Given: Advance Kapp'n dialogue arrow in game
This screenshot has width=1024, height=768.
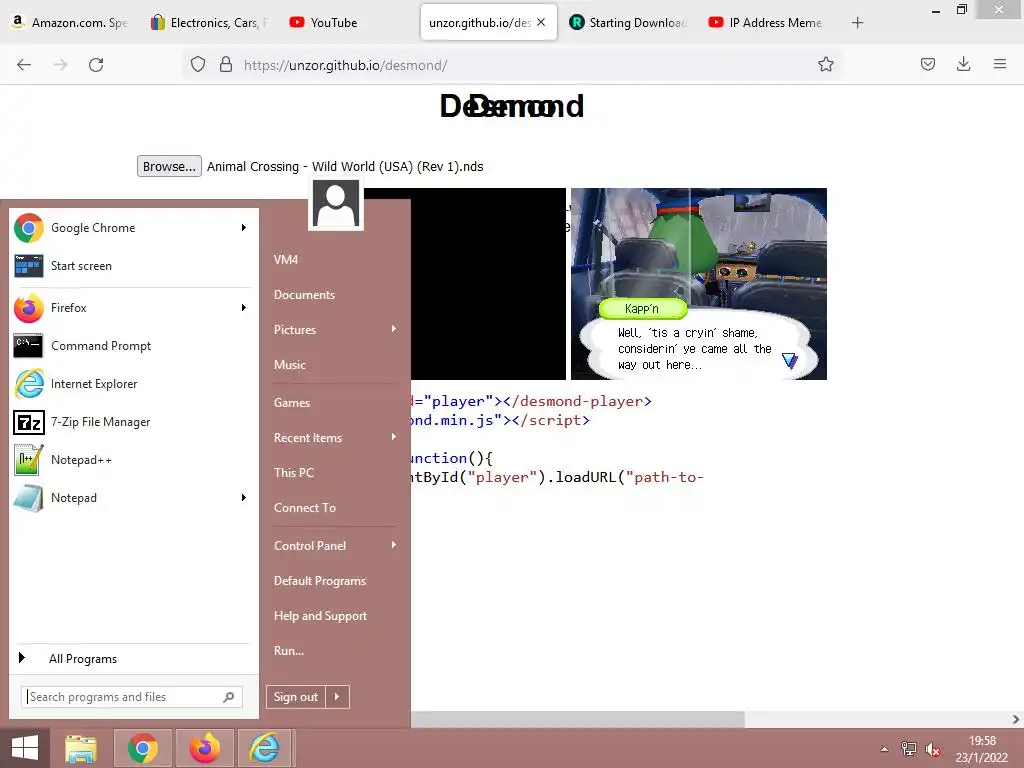Looking at the screenshot, I should pyautogui.click(x=790, y=360).
